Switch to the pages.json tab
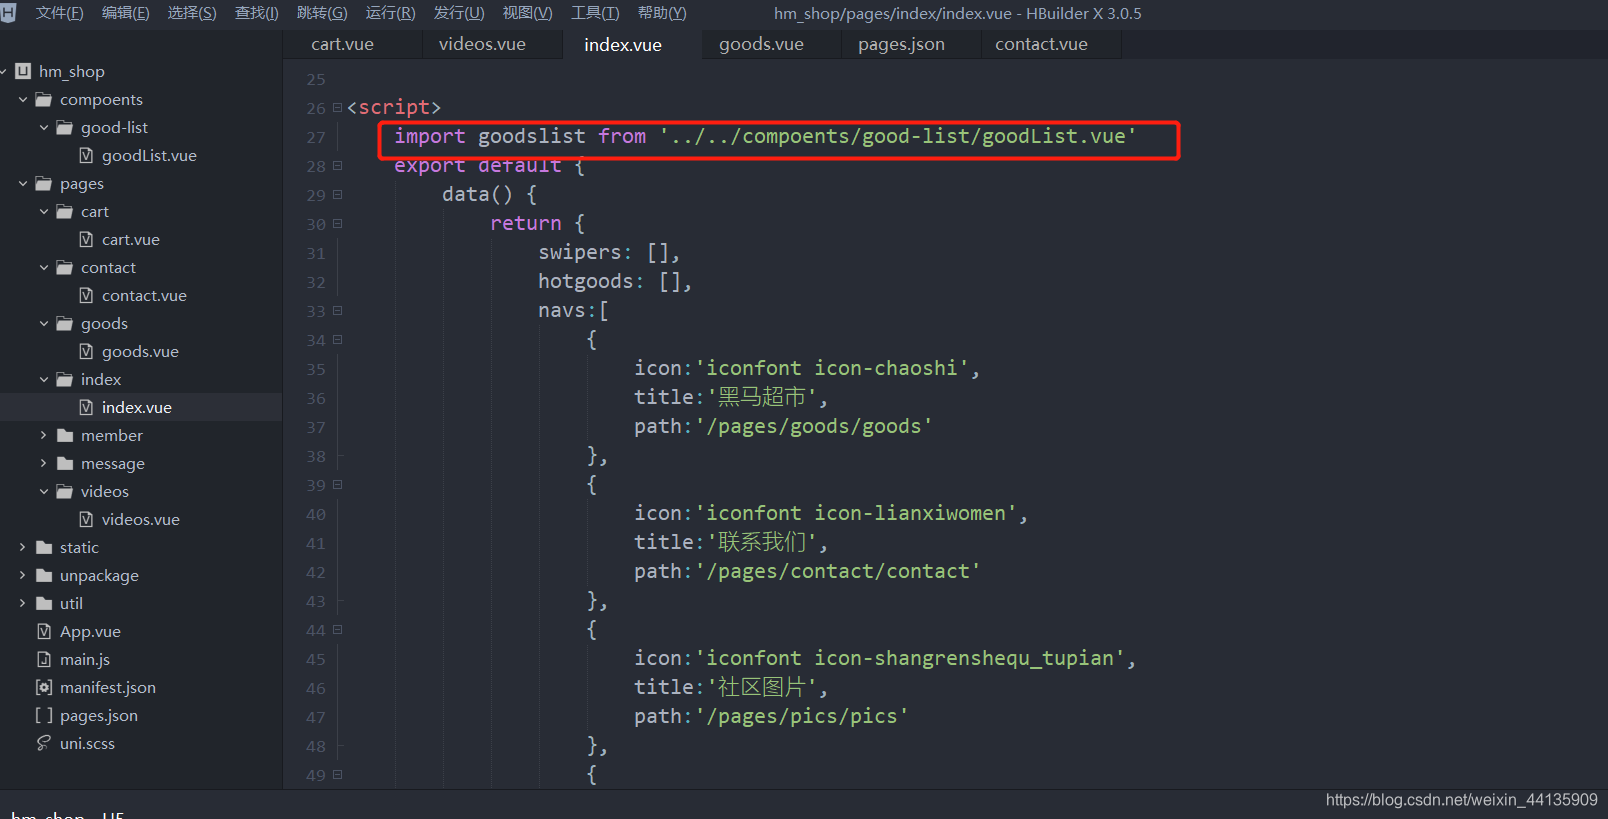 pyautogui.click(x=901, y=44)
